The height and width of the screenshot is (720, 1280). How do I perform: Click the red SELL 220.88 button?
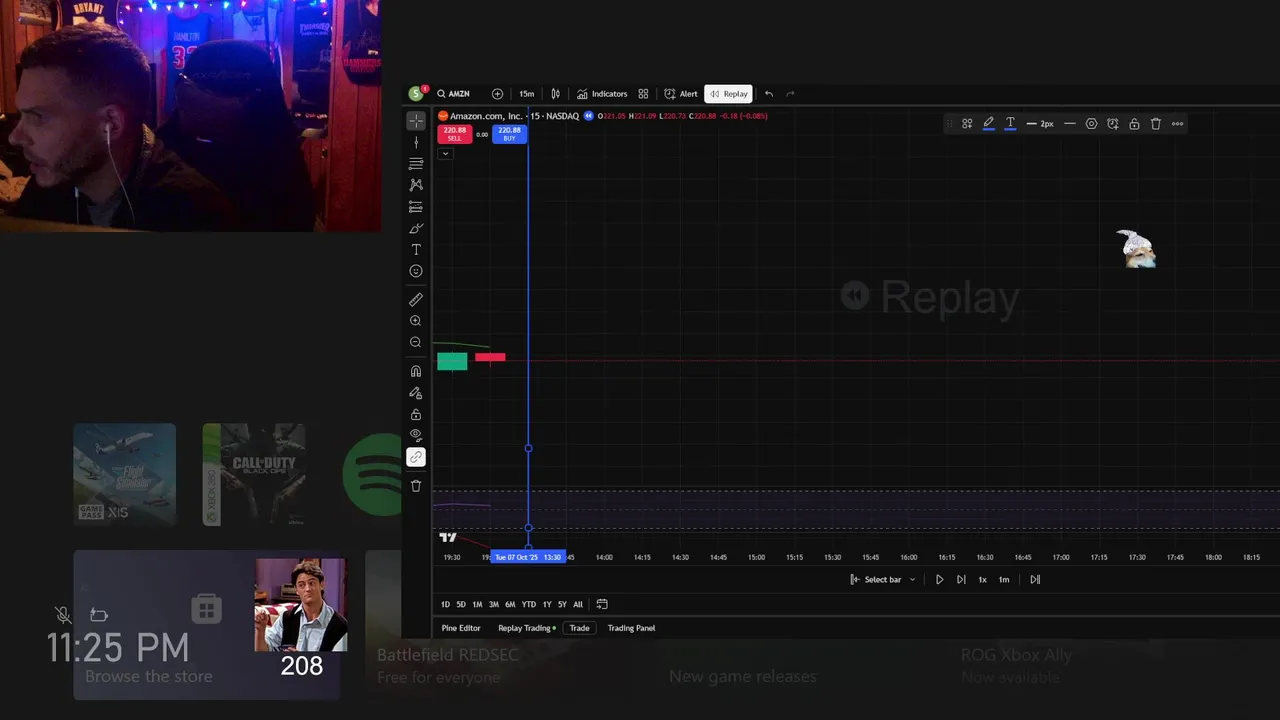pyautogui.click(x=454, y=134)
